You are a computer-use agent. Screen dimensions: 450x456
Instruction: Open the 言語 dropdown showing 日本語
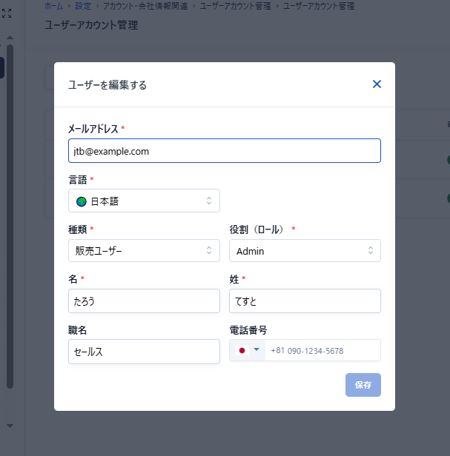point(144,201)
